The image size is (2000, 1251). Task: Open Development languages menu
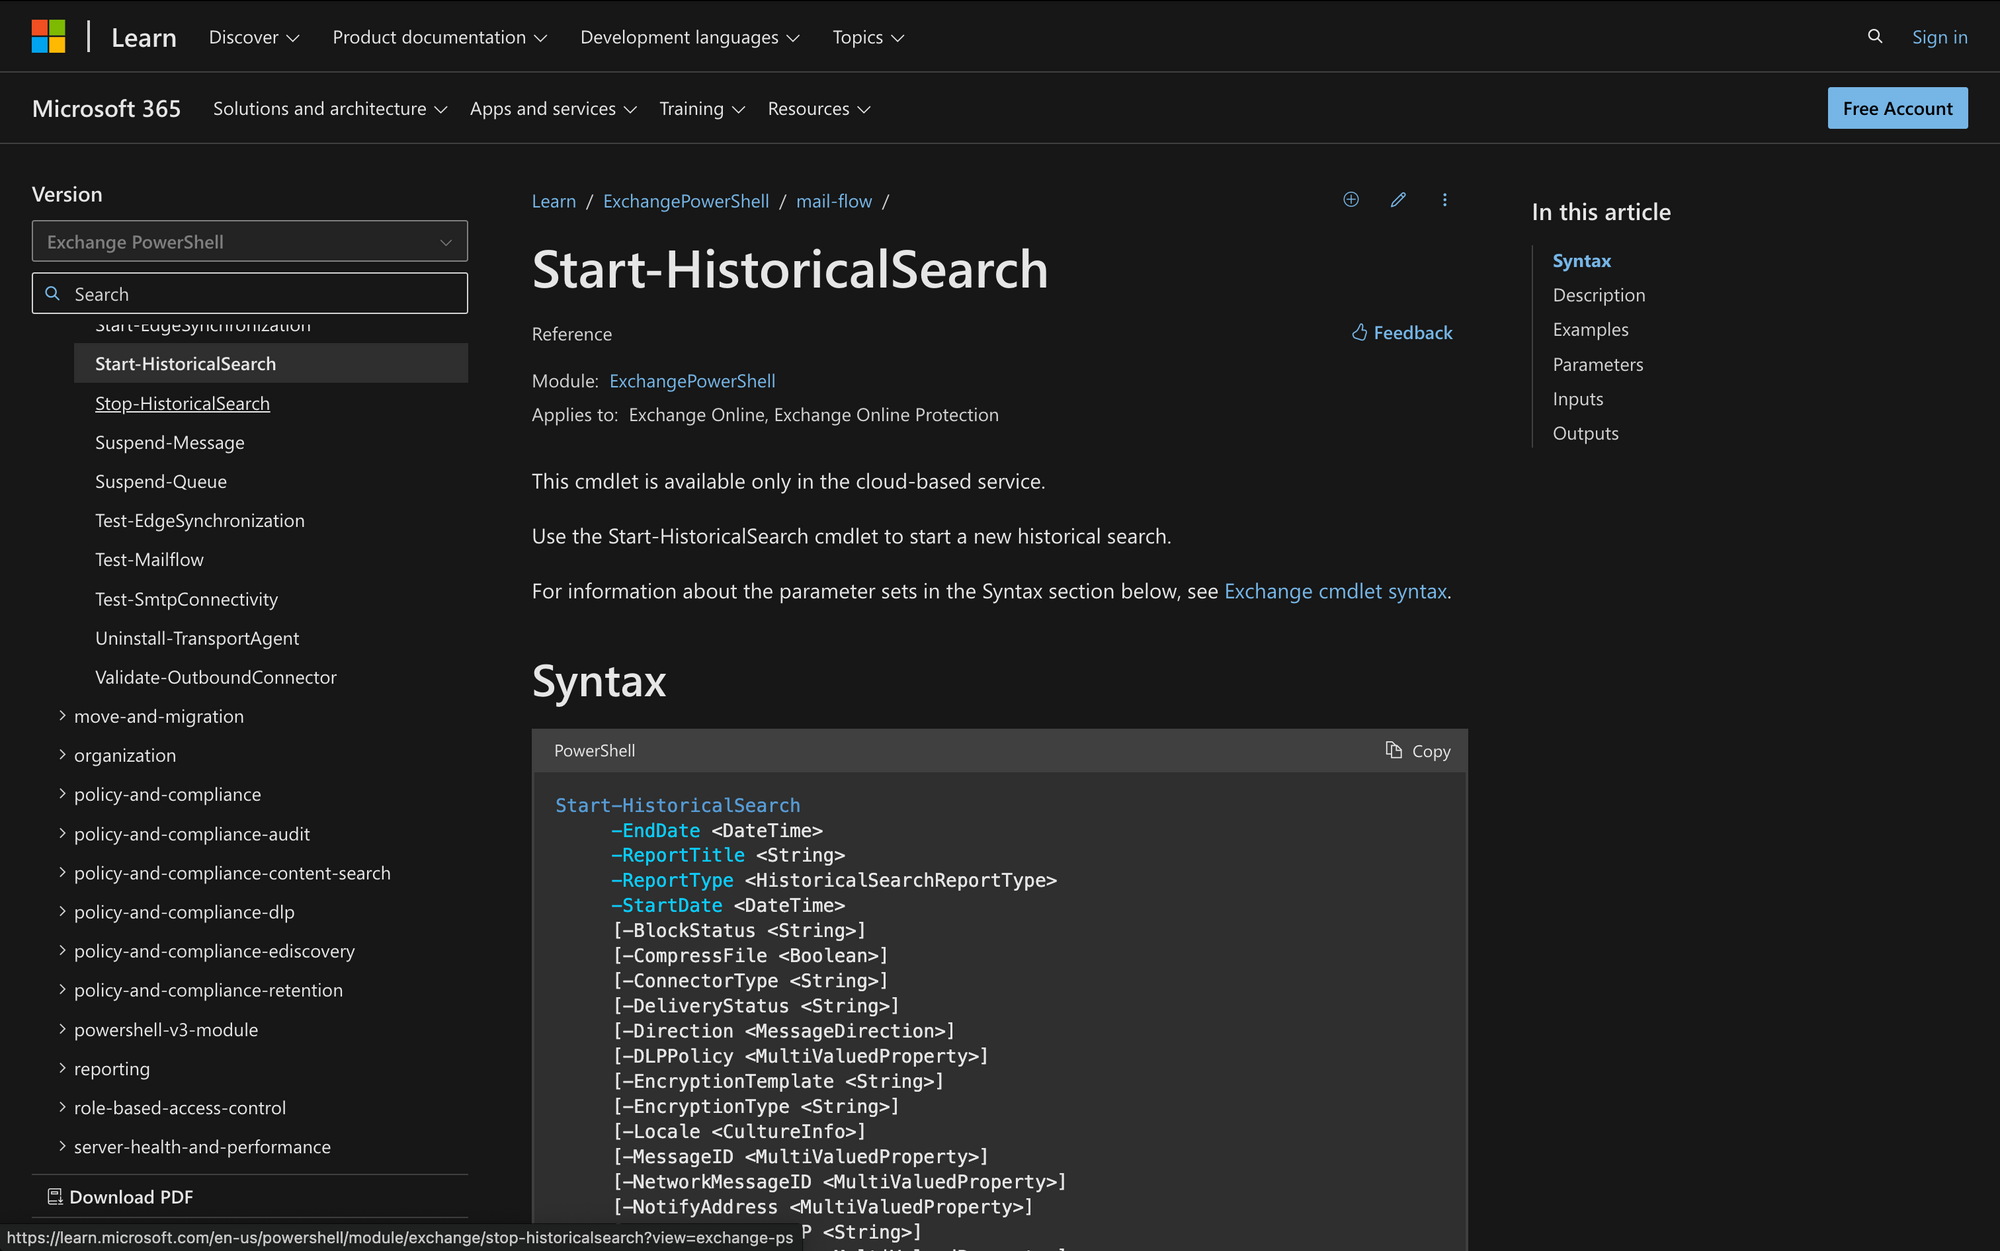690,37
